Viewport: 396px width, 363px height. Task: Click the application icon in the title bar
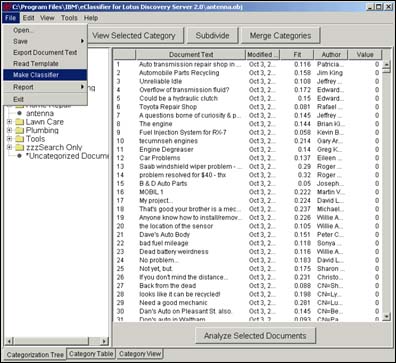point(6,7)
